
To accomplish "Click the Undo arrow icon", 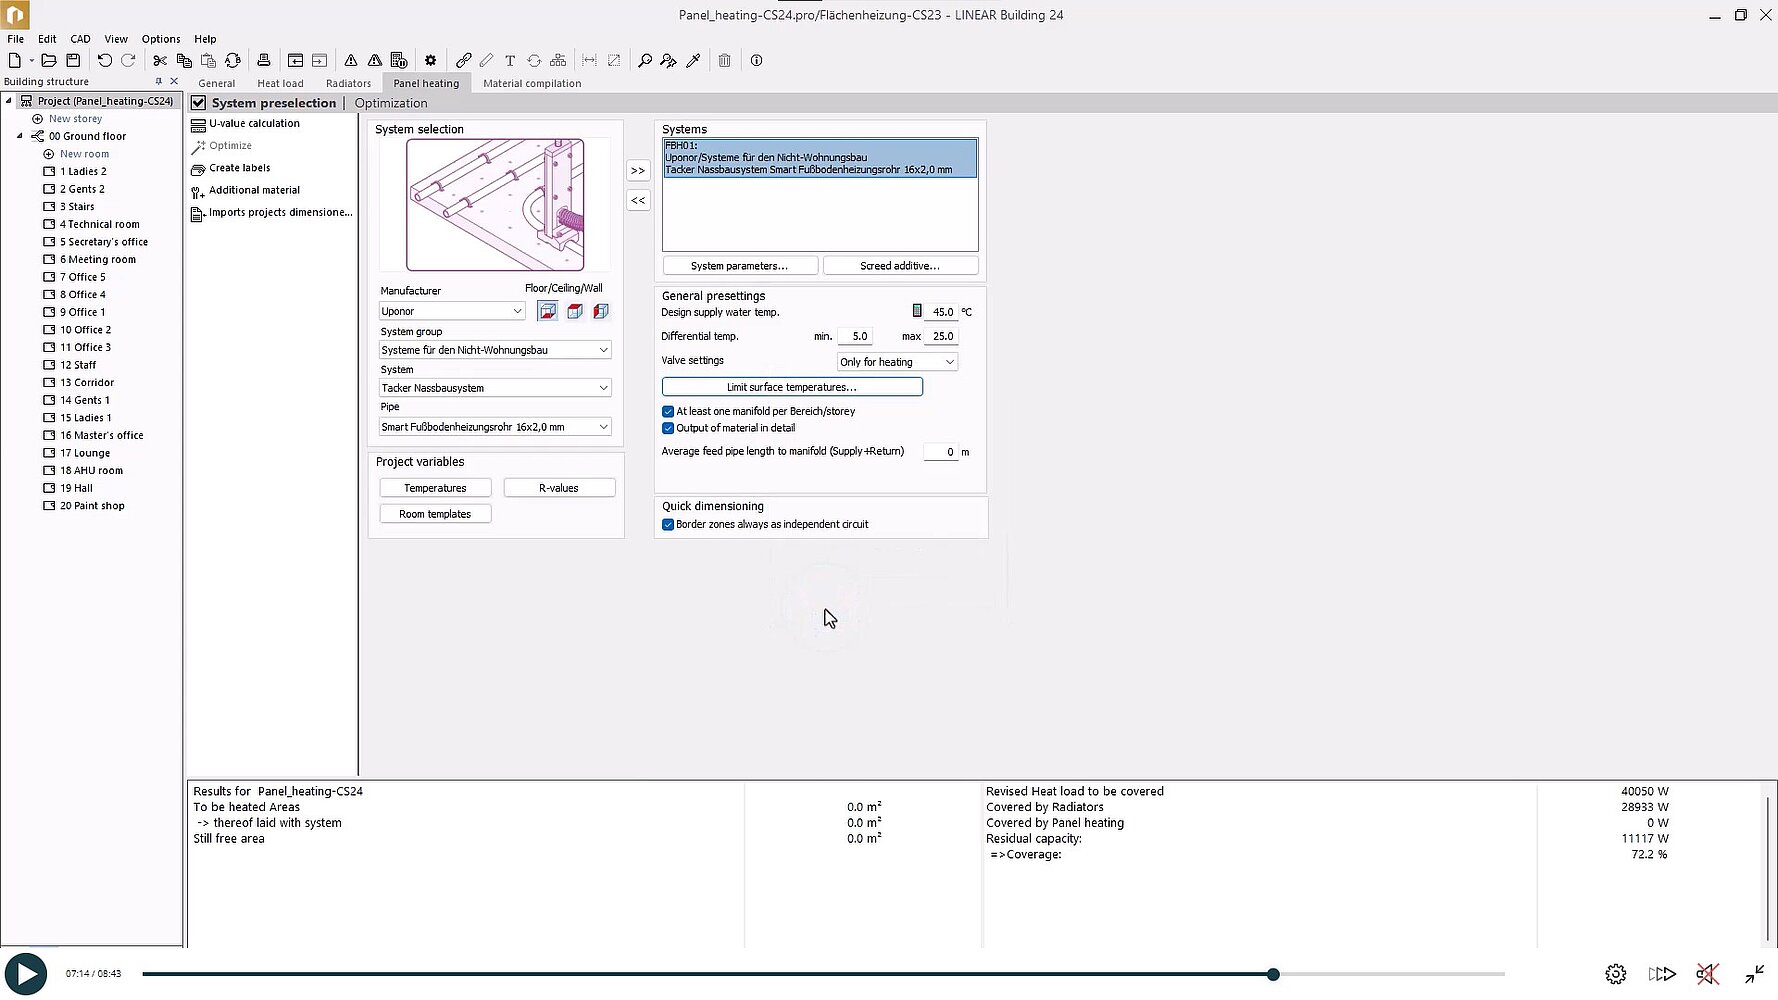I will 104,61.
